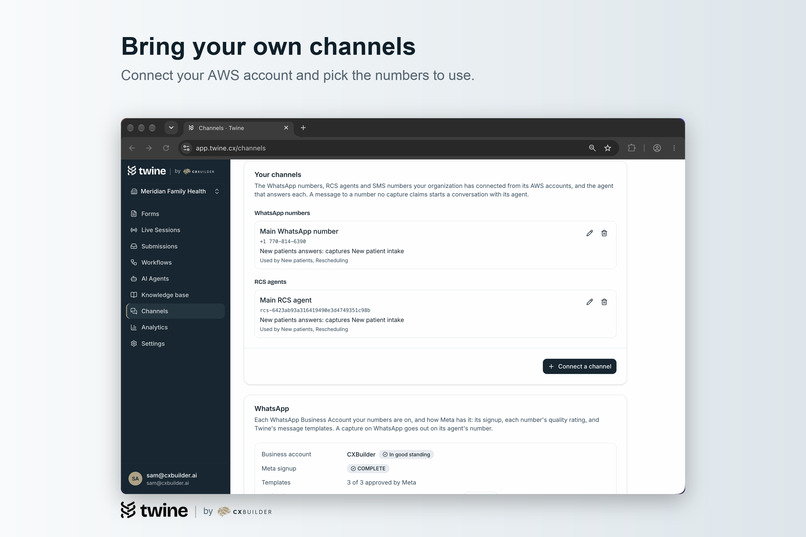The image size is (806, 537).
Task: Reload the page with the refresh icon
Action: click(166, 148)
